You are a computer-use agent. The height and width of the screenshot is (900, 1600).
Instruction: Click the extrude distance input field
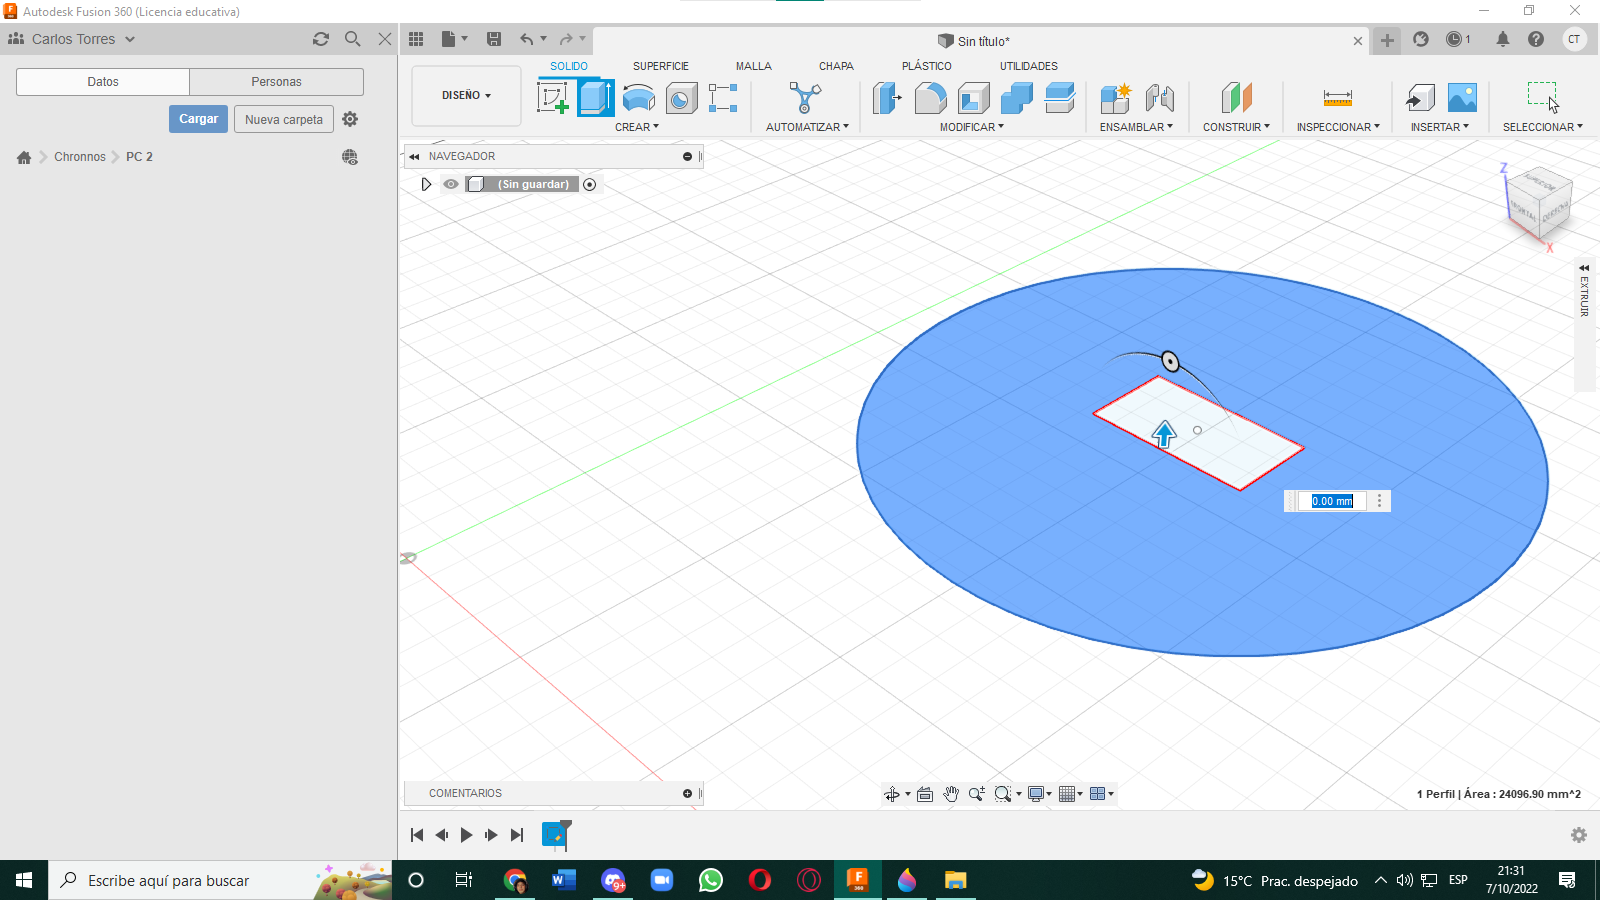[x=1332, y=501]
